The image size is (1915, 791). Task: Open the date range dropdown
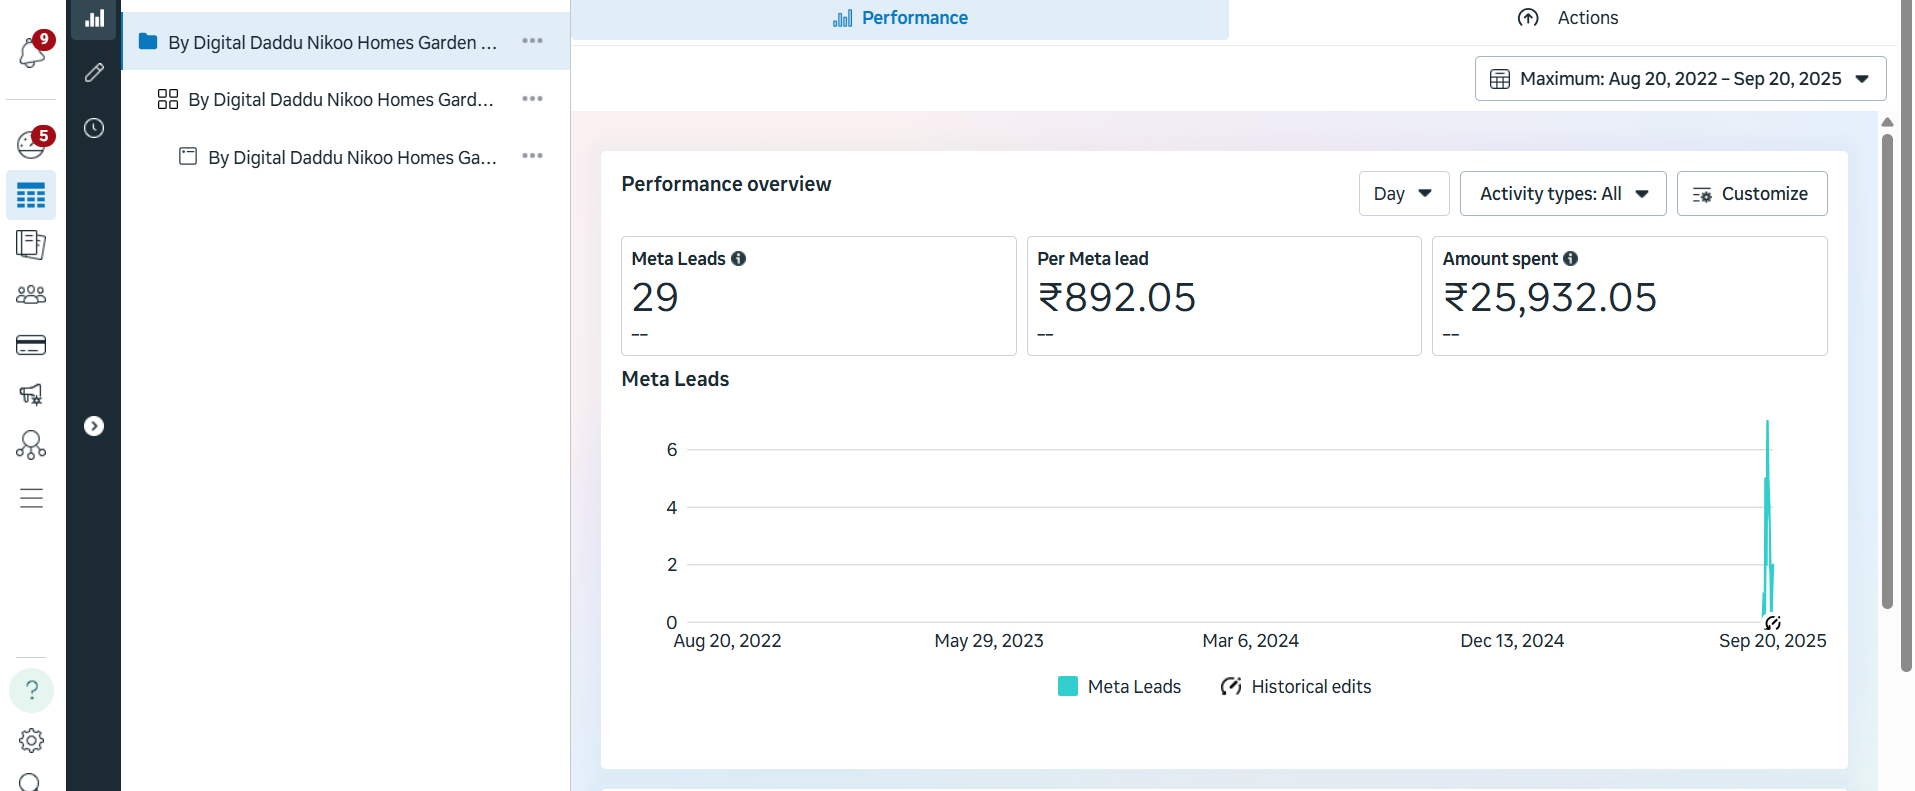(x=1680, y=79)
